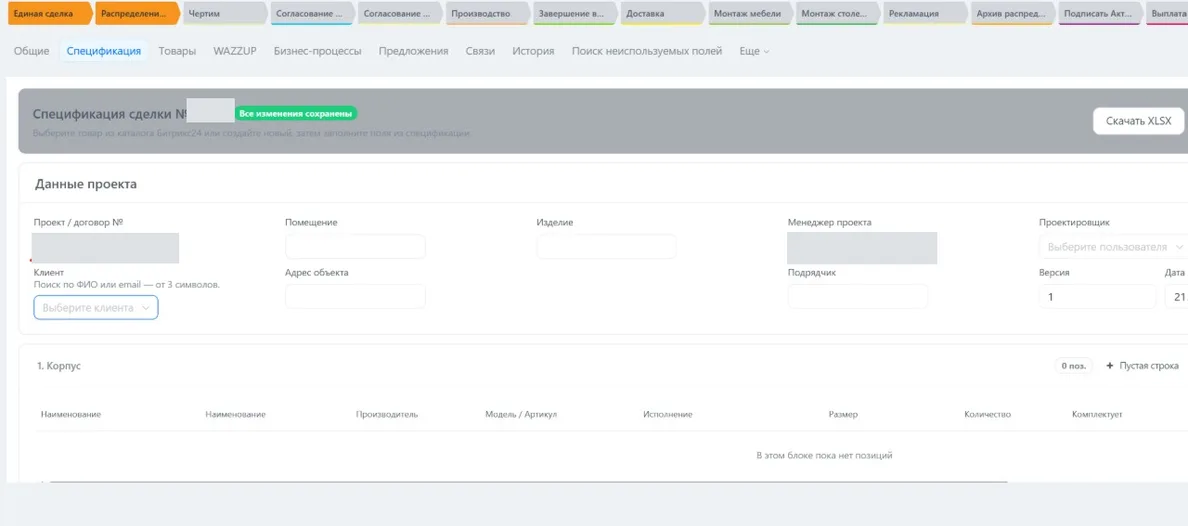Download specification via Скачать XLSX

pos(1138,121)
